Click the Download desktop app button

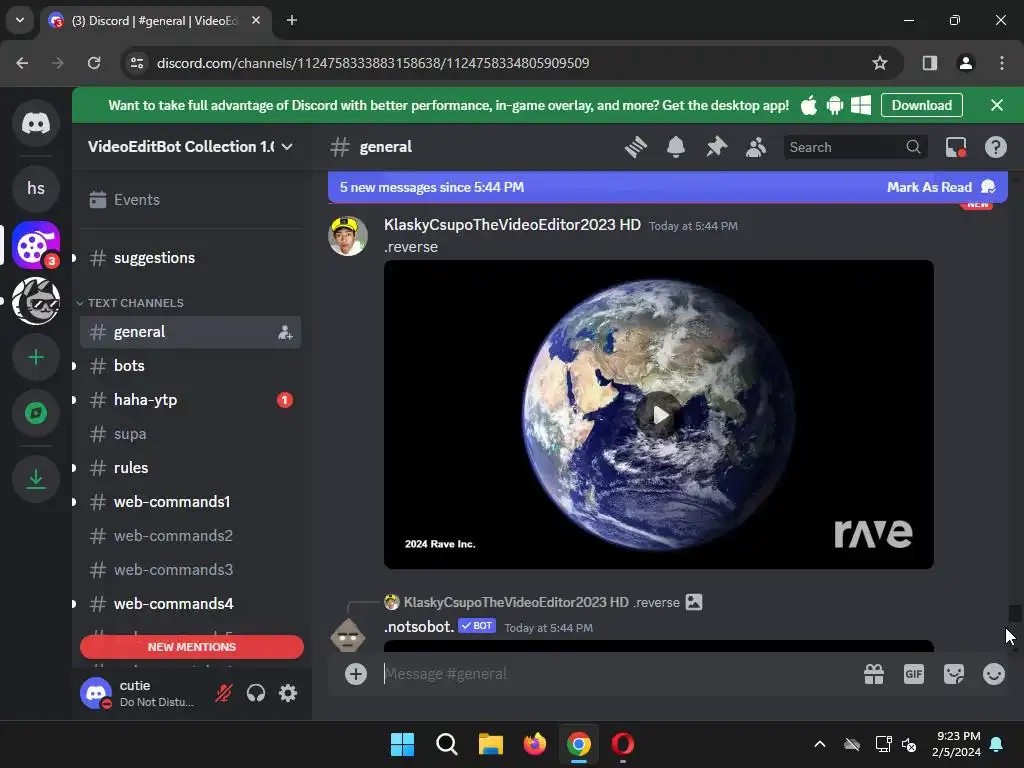coord(921,105)
